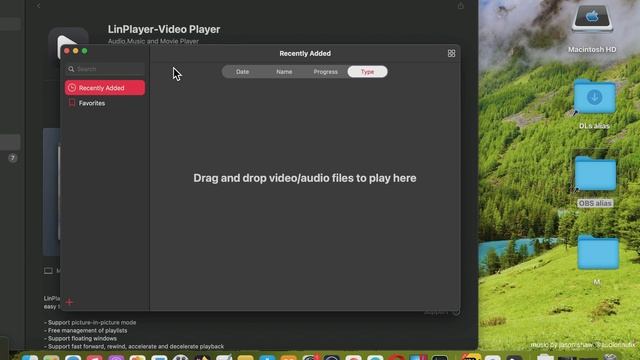This screenshot has width=640, height=360.
Task: Click the "OBS alias" label text
Action: [595, 203]
